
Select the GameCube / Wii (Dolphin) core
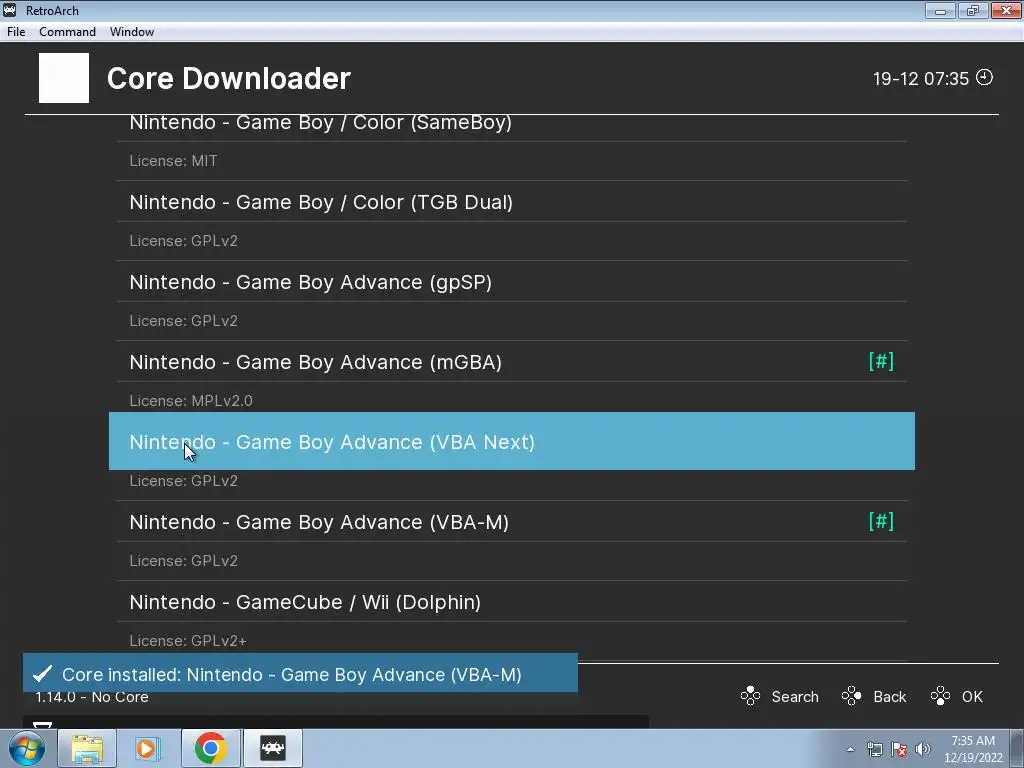[512, 601]
